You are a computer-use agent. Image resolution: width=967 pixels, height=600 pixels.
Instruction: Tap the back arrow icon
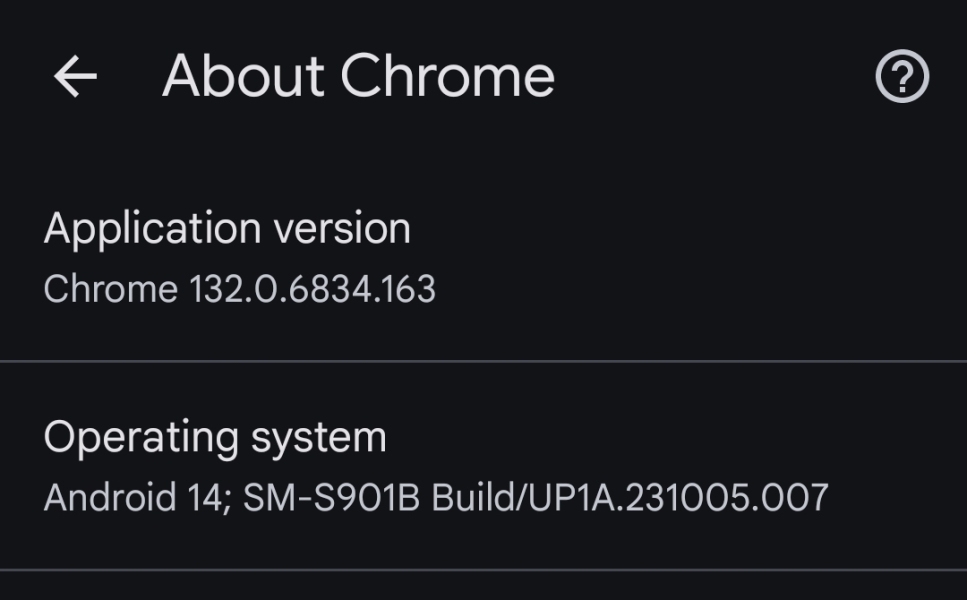click(75, 77)
